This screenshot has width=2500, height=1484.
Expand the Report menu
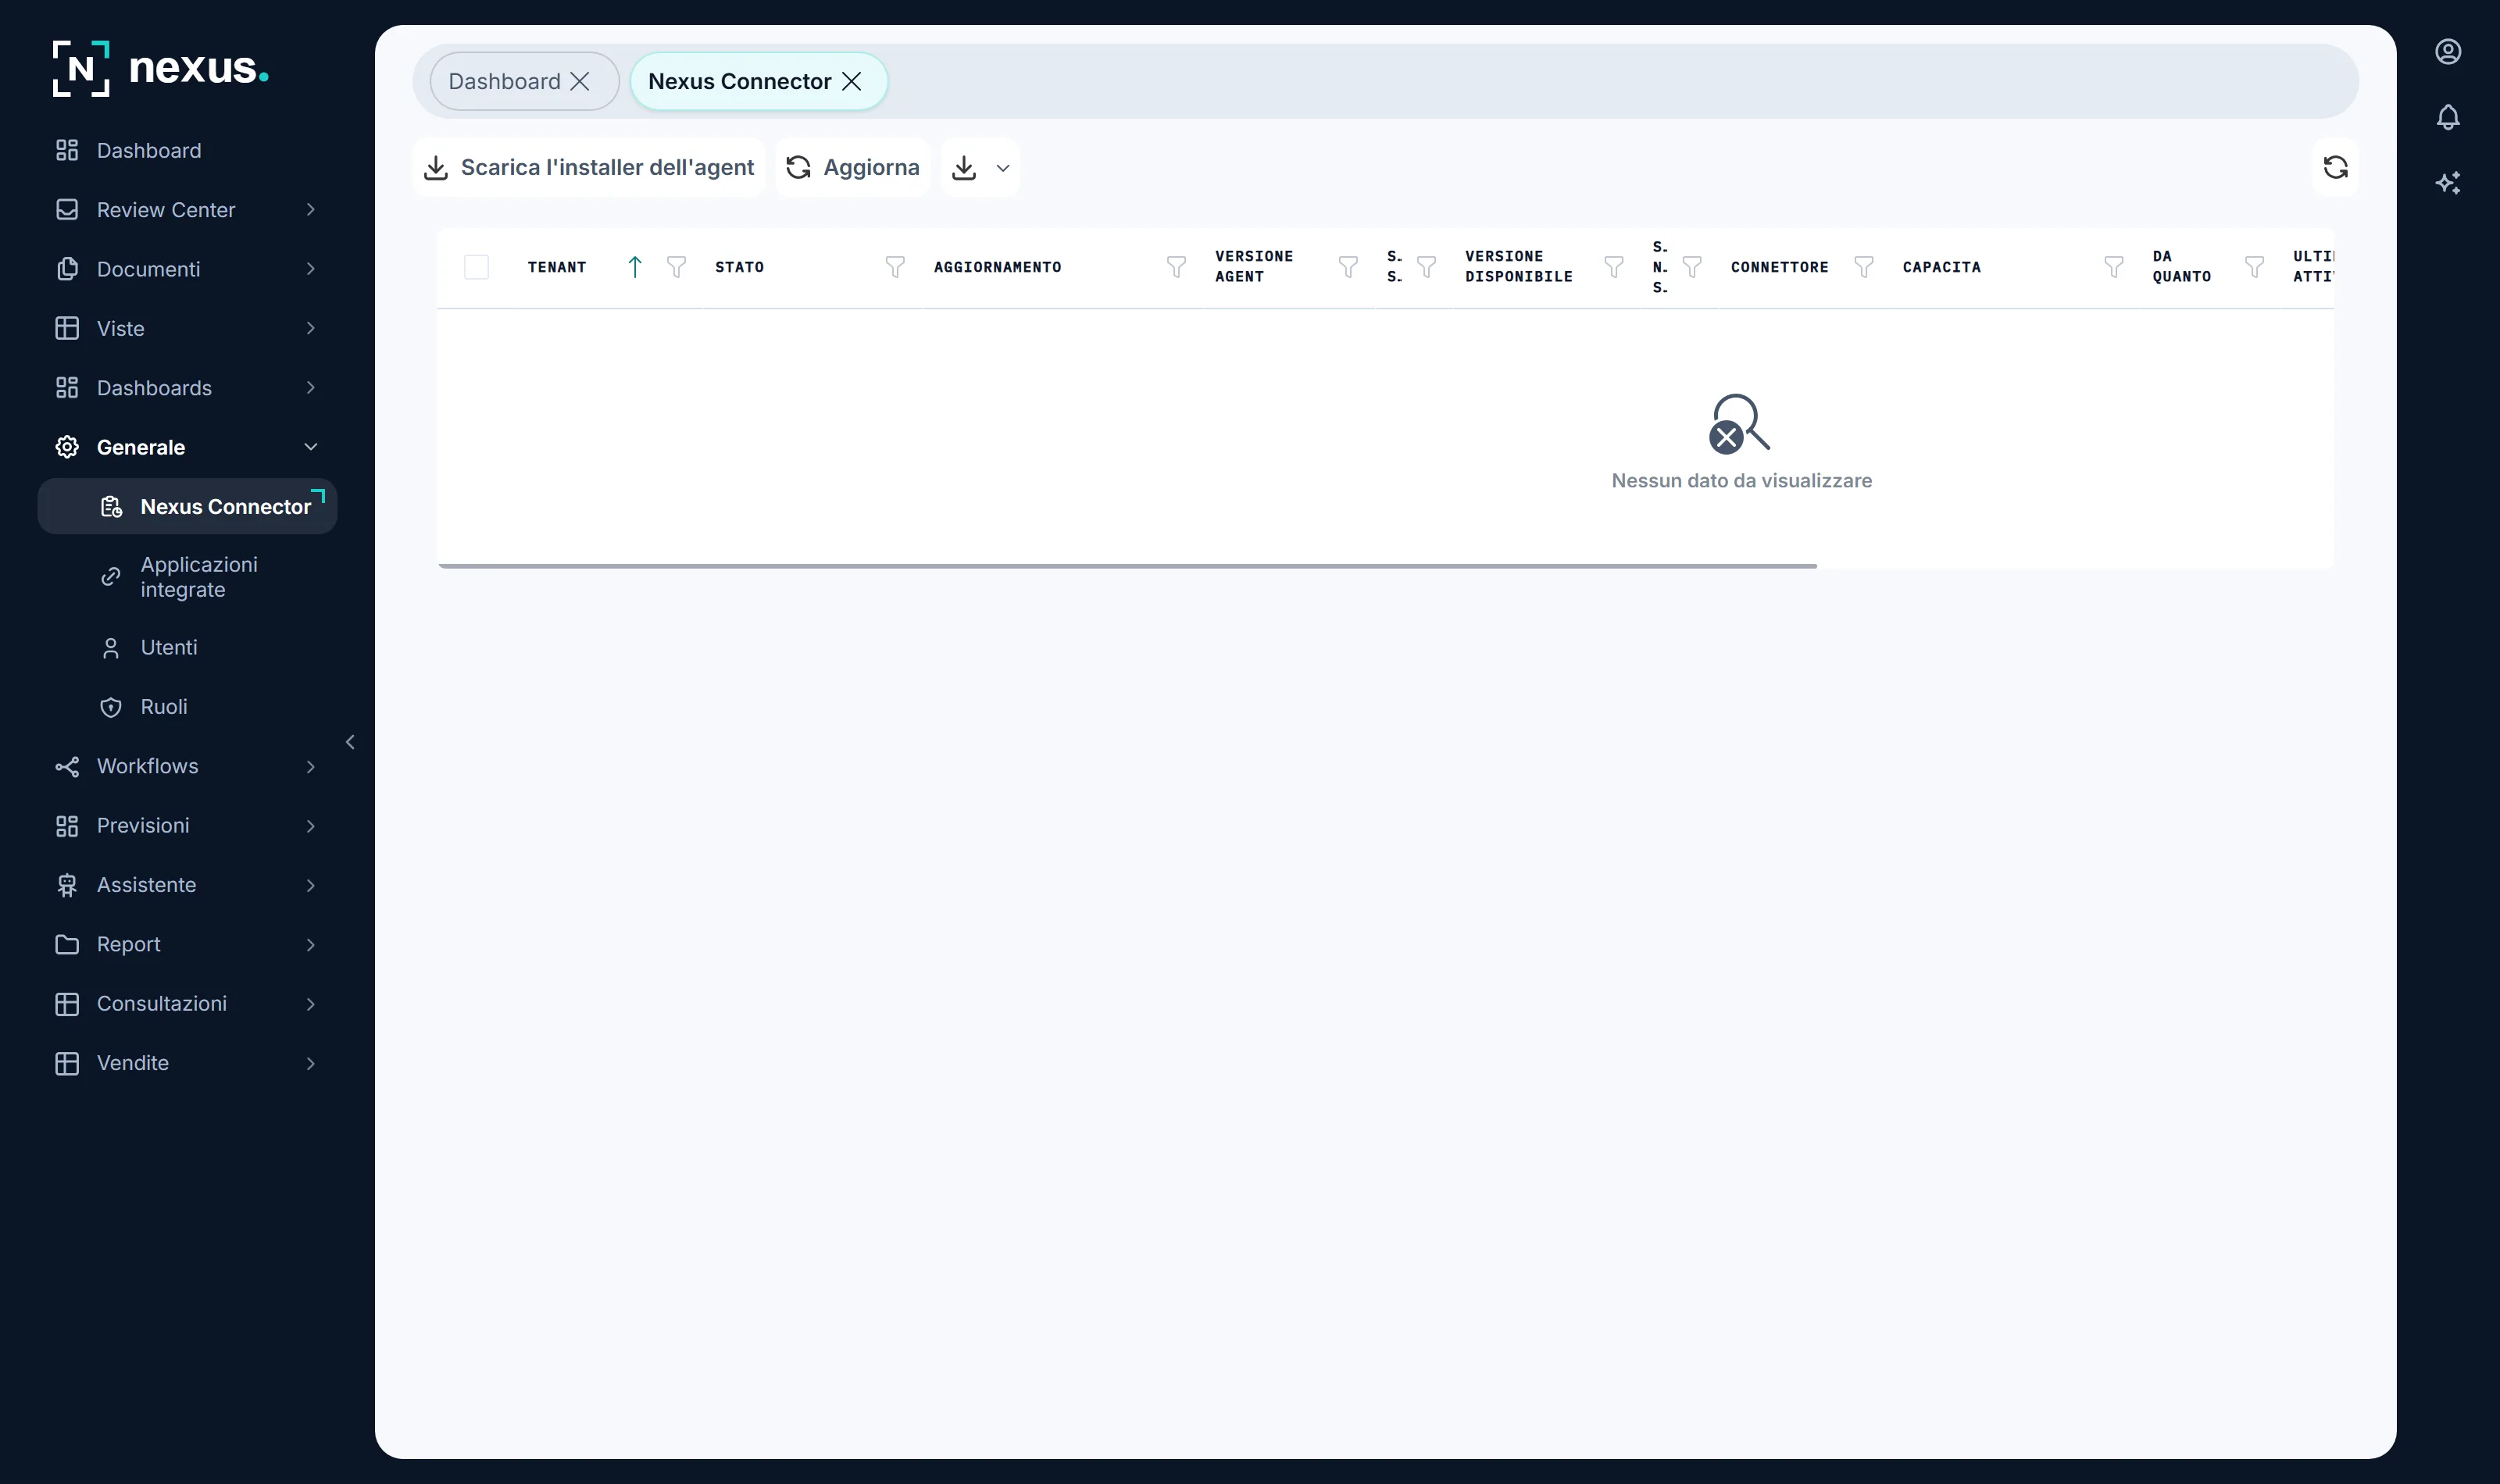(310, 944)
